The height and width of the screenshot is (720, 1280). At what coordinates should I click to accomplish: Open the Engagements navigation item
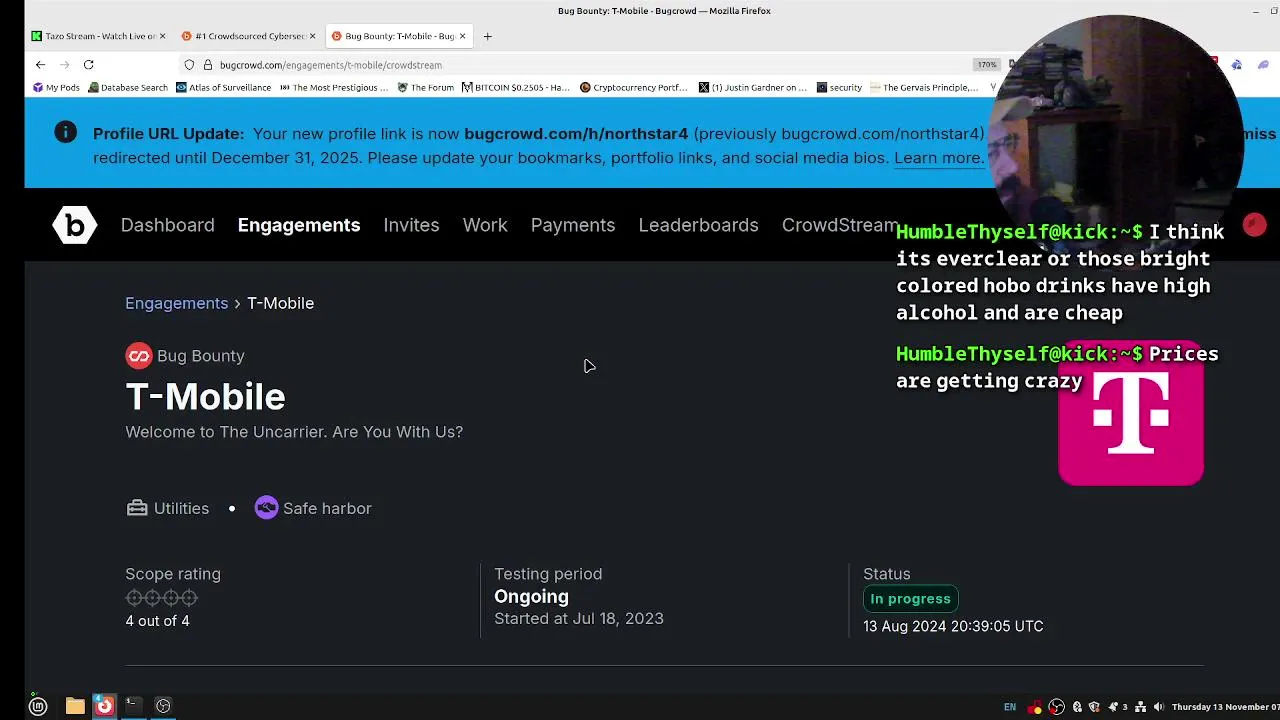pyautogui.click(x=298, y=225)
